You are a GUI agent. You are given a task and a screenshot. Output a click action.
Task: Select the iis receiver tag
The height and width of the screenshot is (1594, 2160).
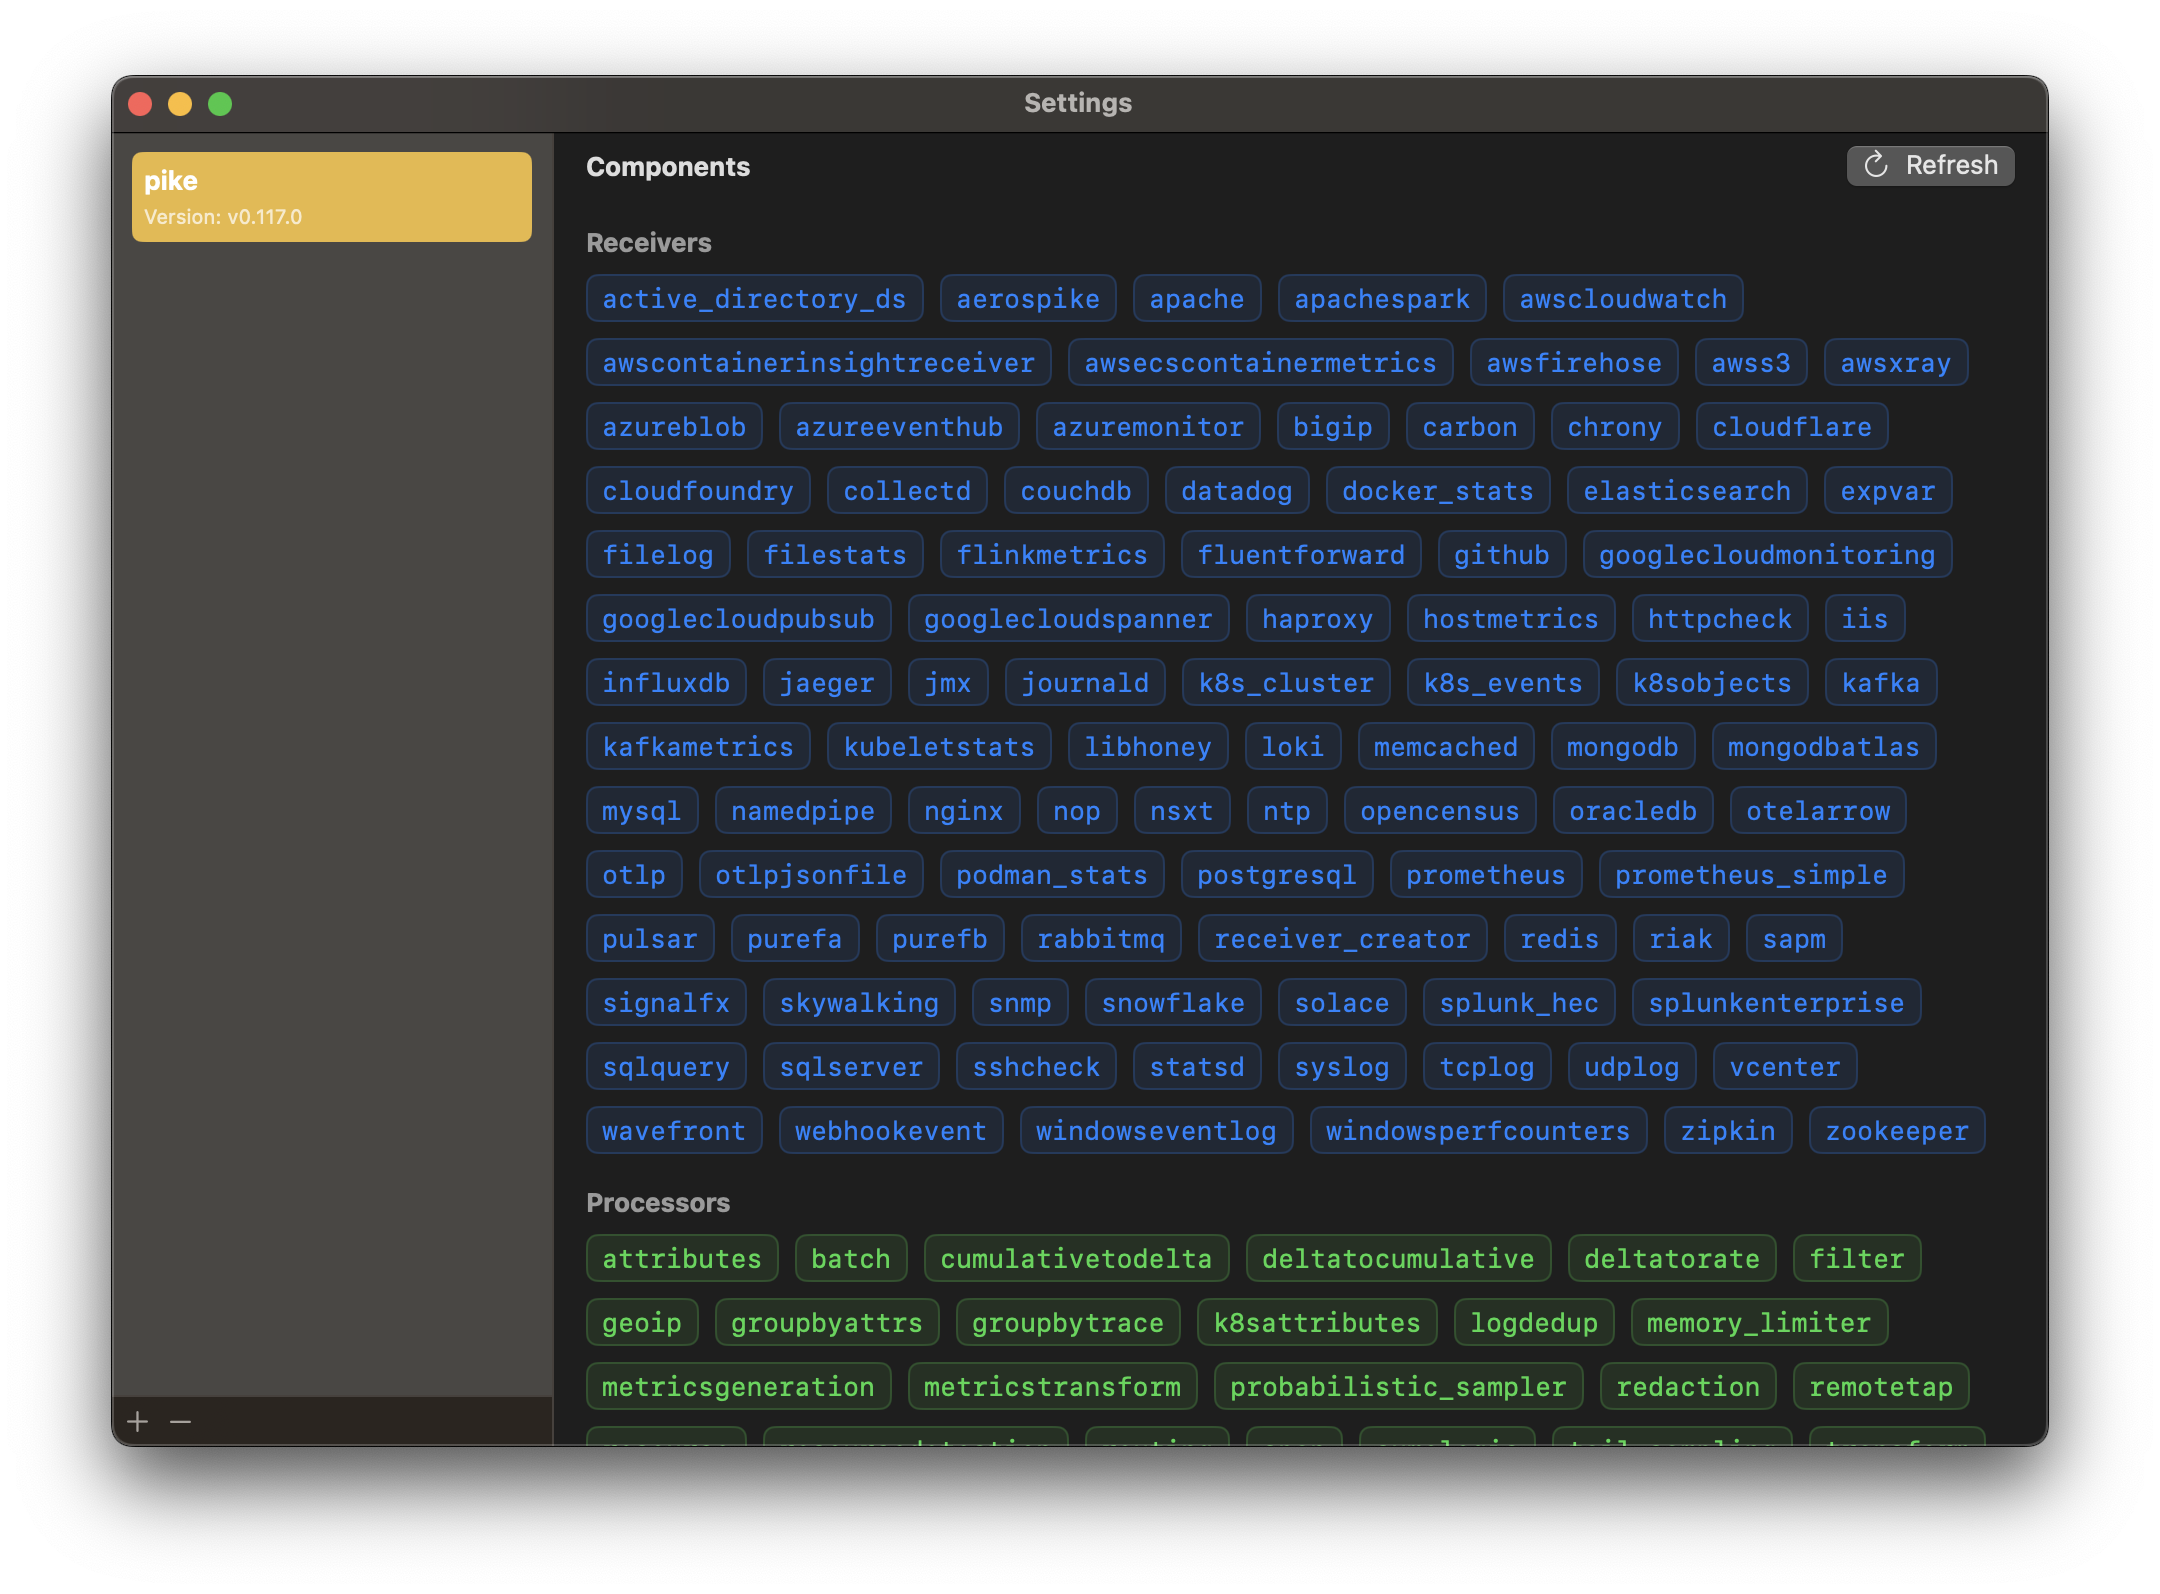(x=1865, y=619)
